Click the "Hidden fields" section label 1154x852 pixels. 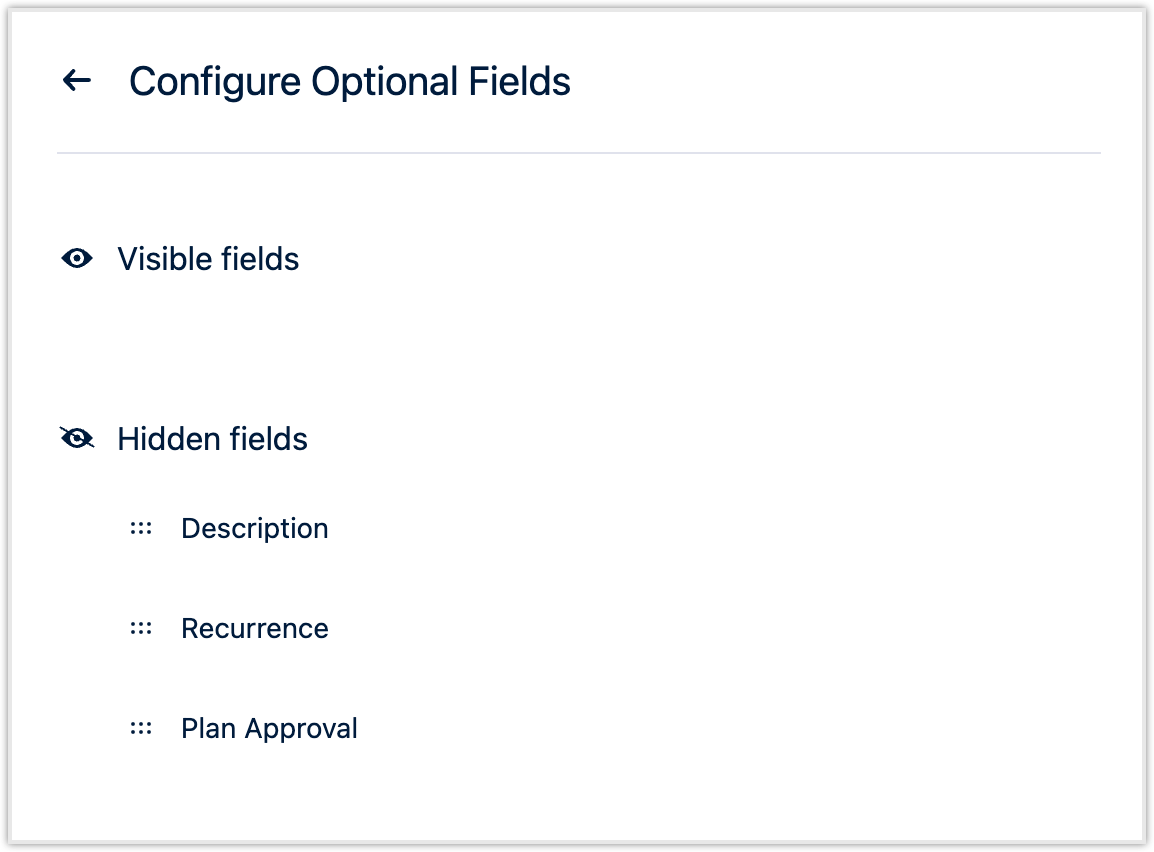pyautogui.click(x=212, y=439)
